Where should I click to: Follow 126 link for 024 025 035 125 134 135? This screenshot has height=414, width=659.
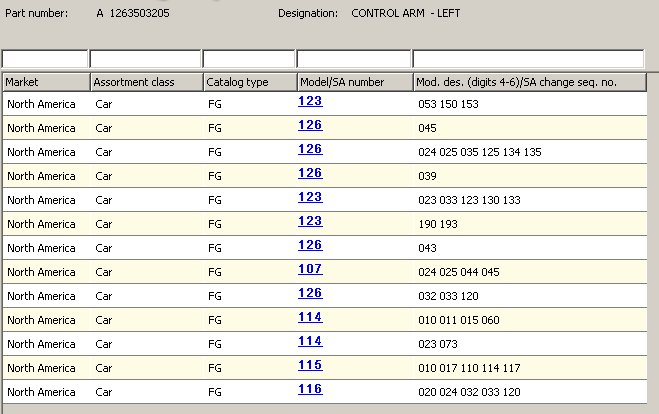[x=310, y=149]
